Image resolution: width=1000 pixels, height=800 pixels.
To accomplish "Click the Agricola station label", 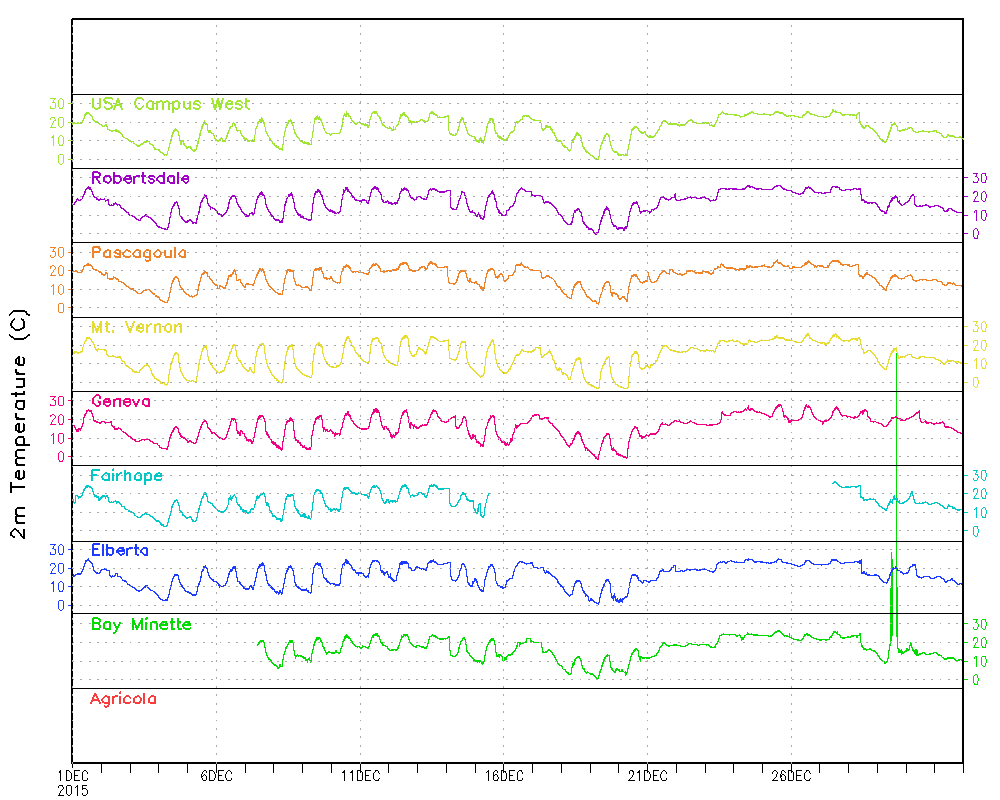I will point(123,699).
